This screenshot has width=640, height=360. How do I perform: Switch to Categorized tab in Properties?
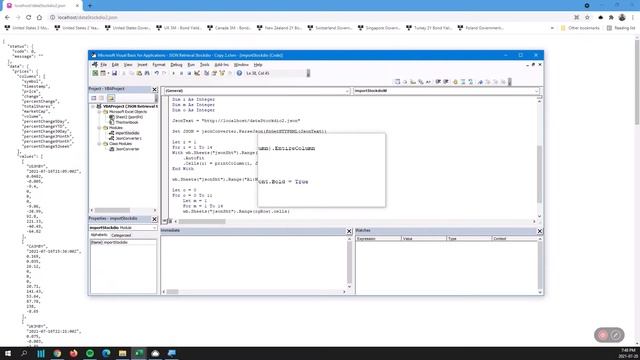pos(121,235)
